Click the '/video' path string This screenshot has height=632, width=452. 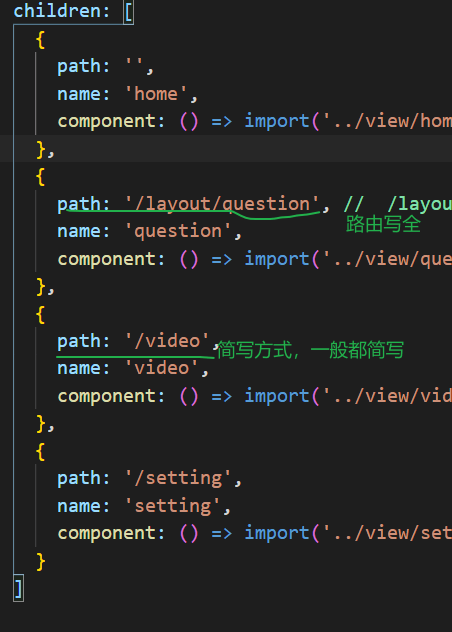click(167, 341)
